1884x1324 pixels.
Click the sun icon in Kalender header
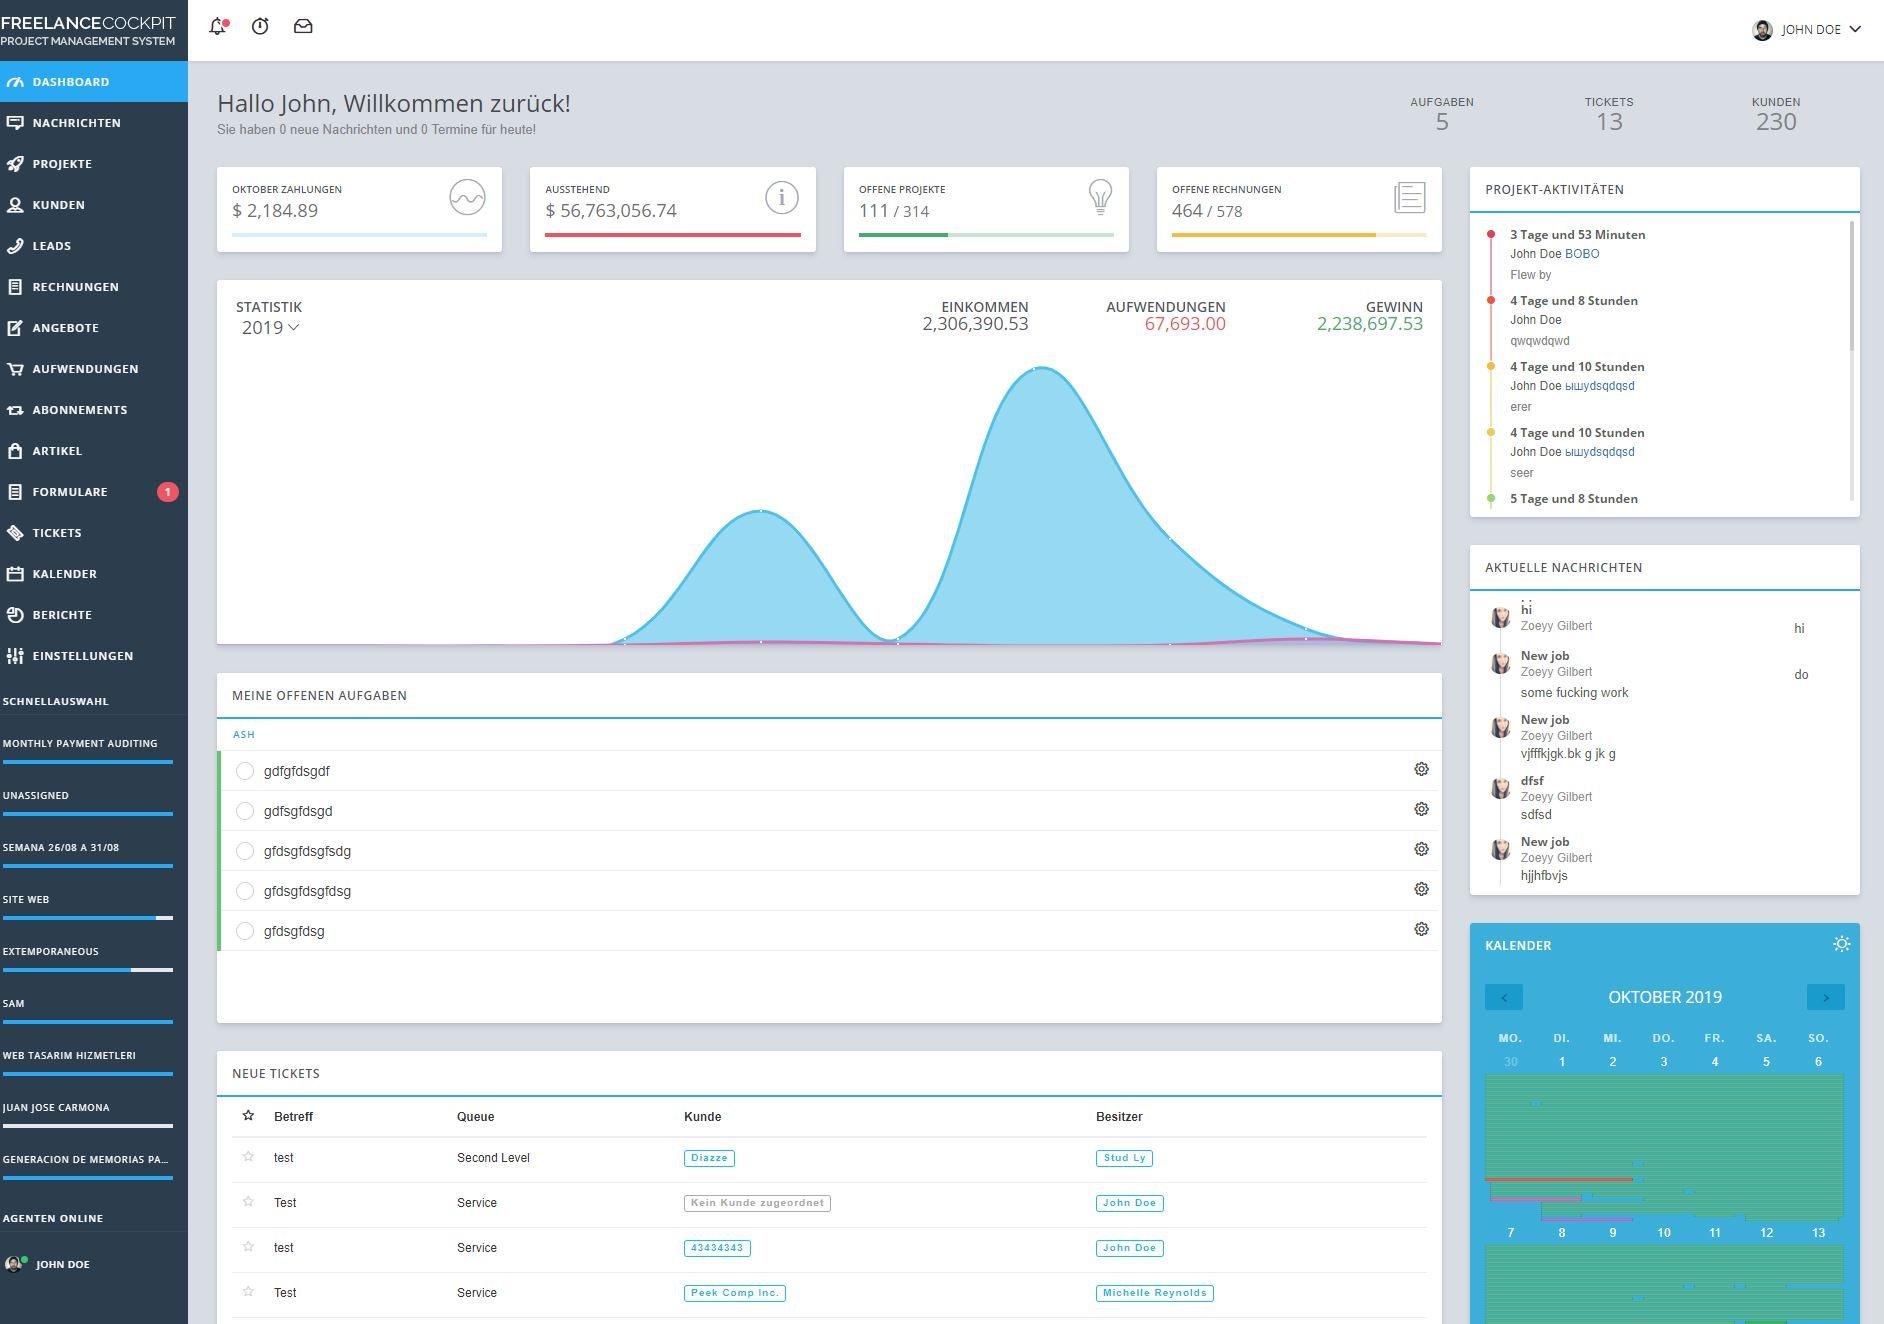[1841, 944]
